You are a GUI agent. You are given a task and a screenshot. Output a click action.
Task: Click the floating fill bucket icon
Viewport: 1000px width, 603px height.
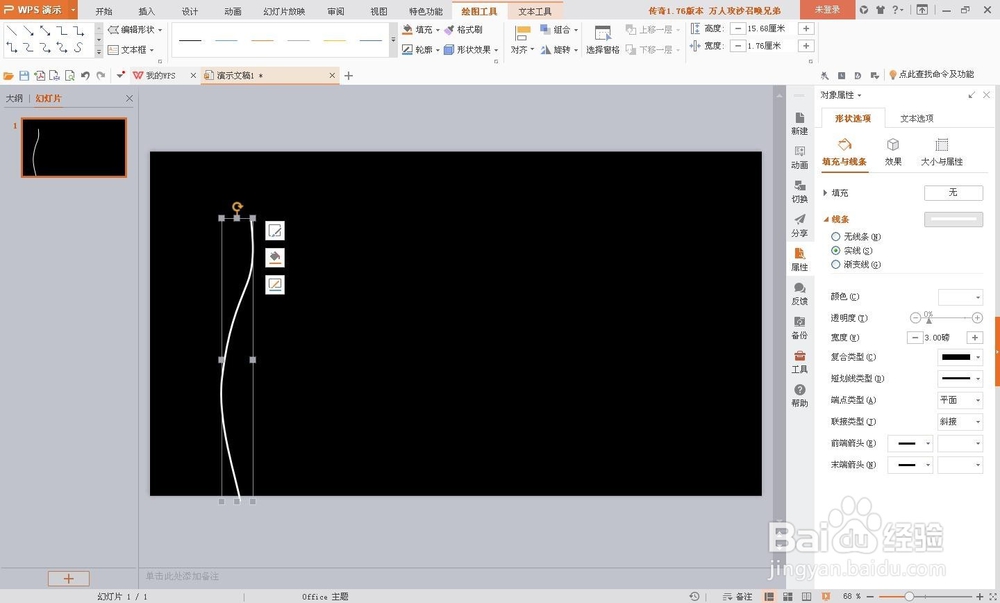click(x=275, y=258)
